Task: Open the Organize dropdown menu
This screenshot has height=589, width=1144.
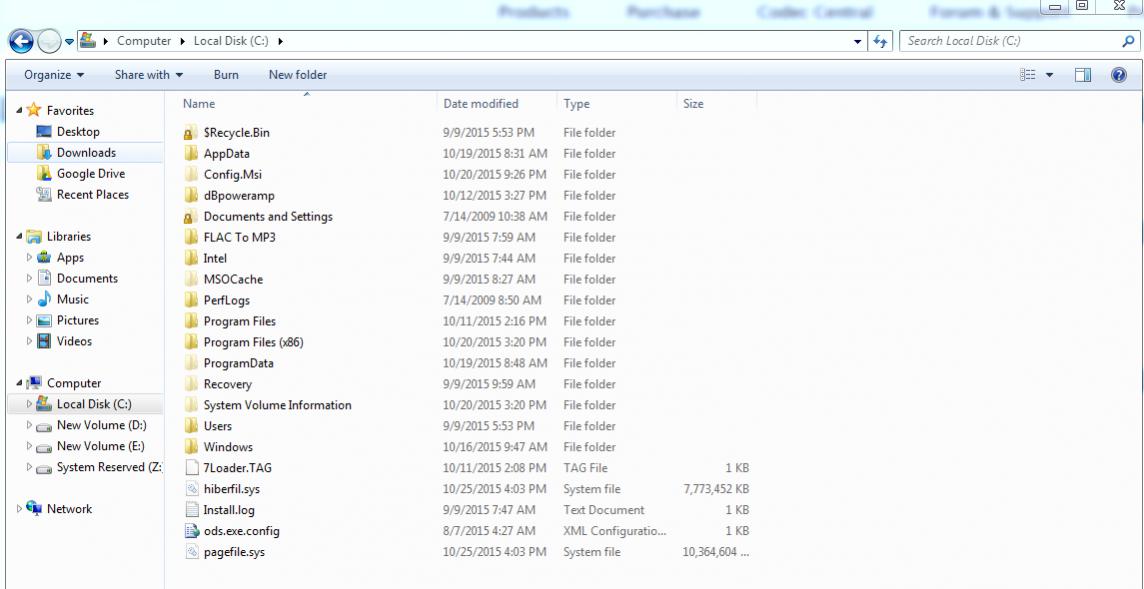Action: (x=54, y=75)
